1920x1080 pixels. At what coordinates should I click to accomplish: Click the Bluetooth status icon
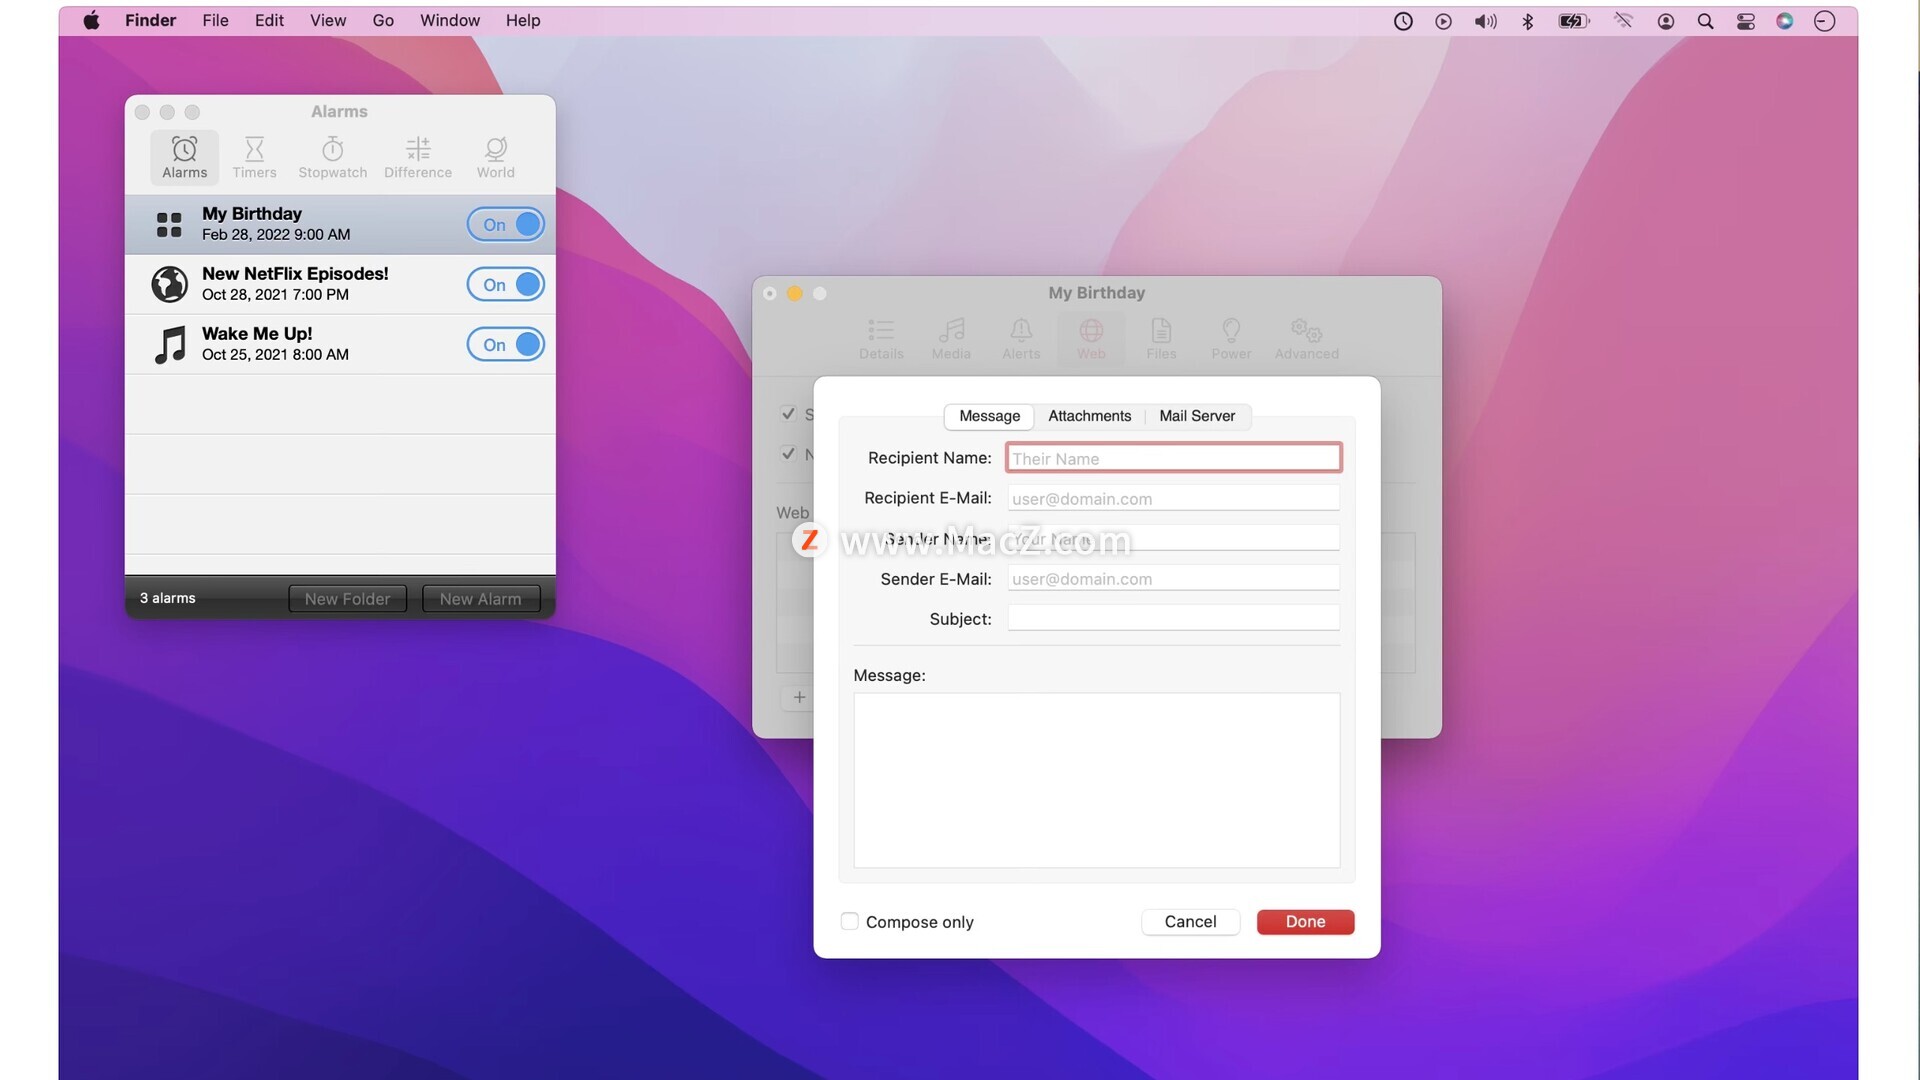pyautogui.click(x=1527, y=21)
